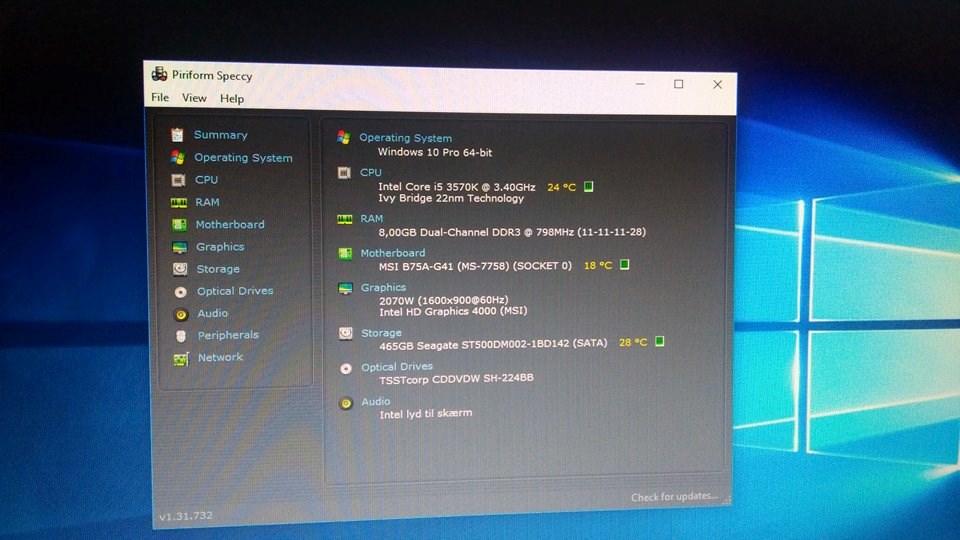Click the Motherboard heading in summary panel
The height and width of the screenshot is (540, 960).
coord(392,253)
